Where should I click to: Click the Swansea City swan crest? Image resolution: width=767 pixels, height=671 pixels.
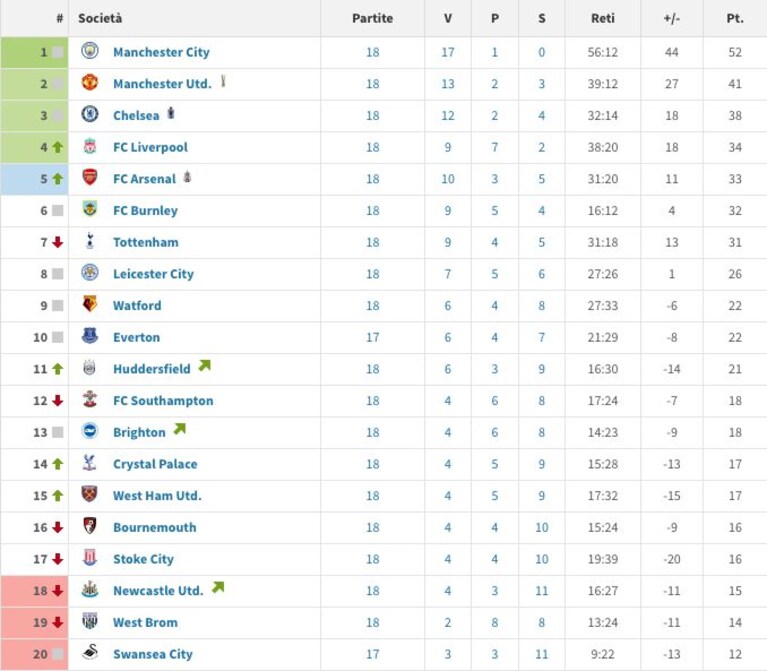tap(90, 652)
